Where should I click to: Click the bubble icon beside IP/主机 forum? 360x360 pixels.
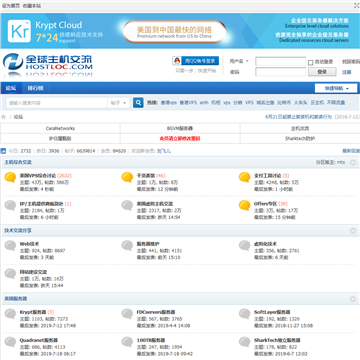pyautogui.click(x=10, y=206)
